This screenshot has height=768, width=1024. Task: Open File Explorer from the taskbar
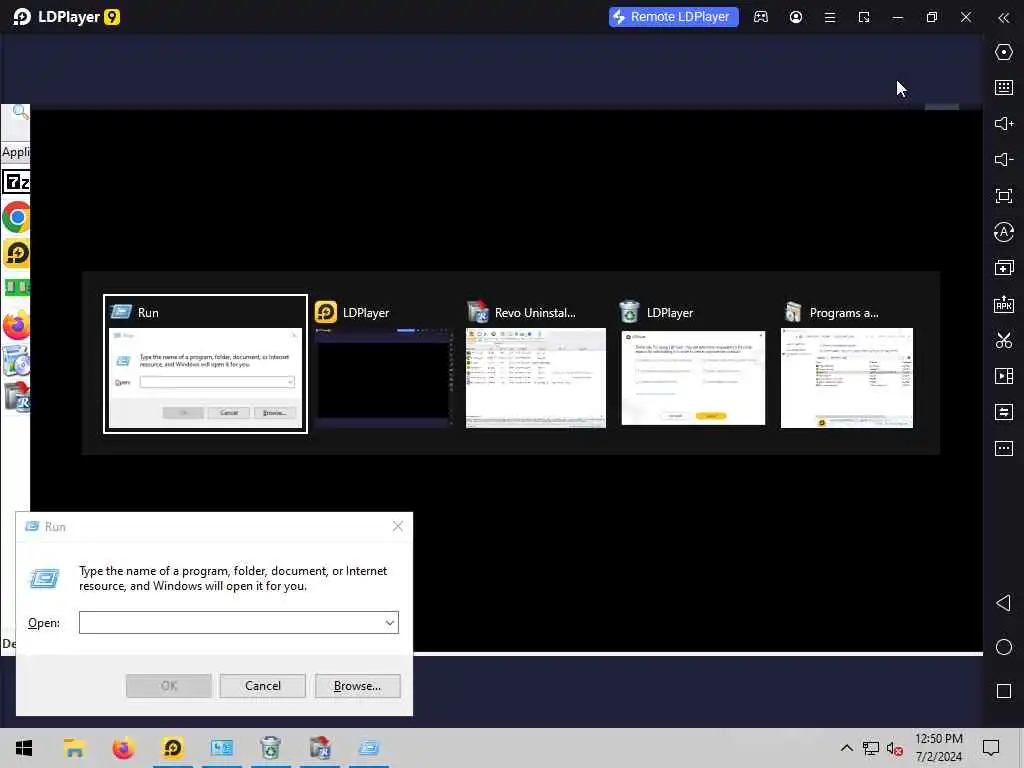(x=74, y=748)
